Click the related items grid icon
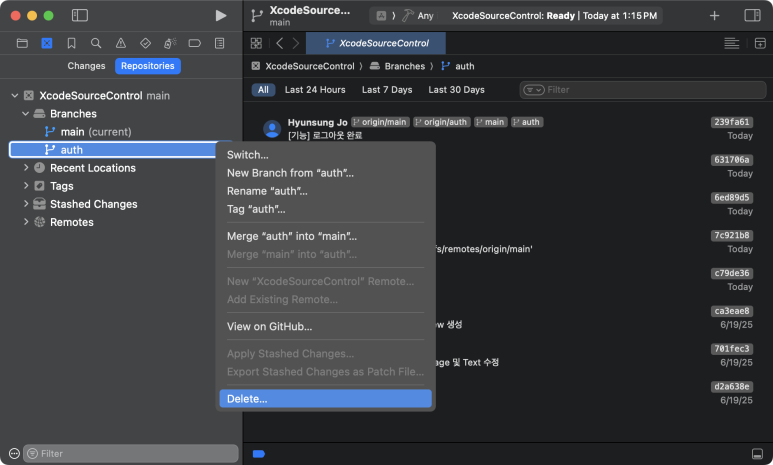The width and height of the screenshot is (773, 465). coord(256,43)
